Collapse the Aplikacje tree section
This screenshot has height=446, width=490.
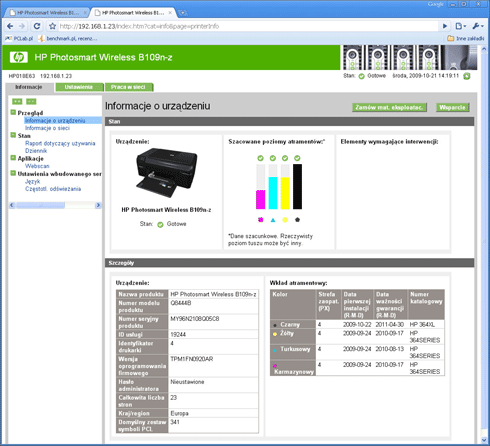click(x=13, y=158)
